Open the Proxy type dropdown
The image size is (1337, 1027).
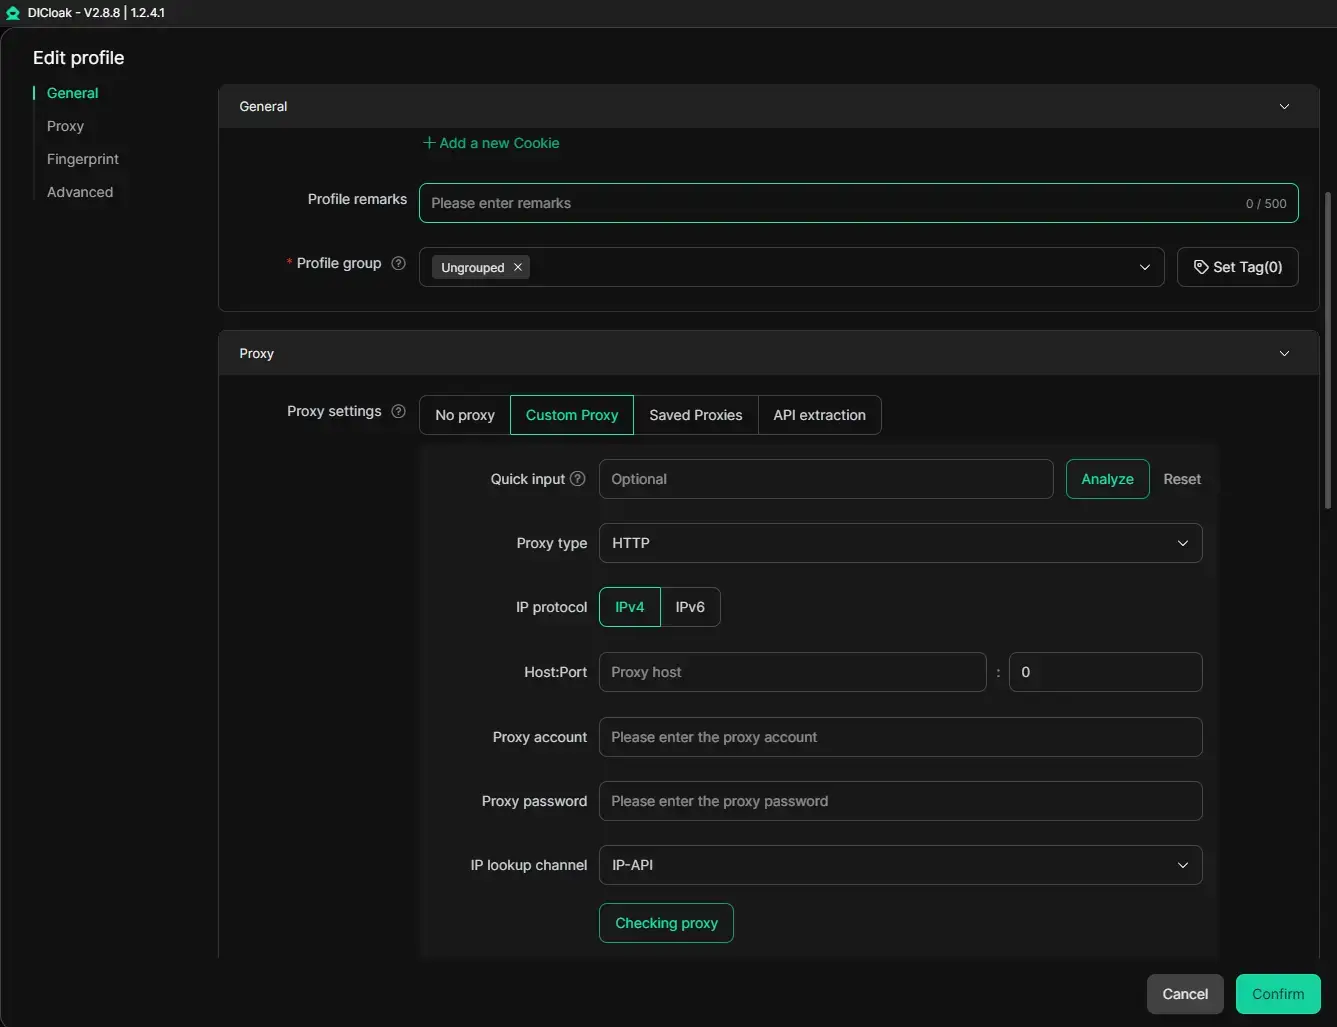(900, 543)
